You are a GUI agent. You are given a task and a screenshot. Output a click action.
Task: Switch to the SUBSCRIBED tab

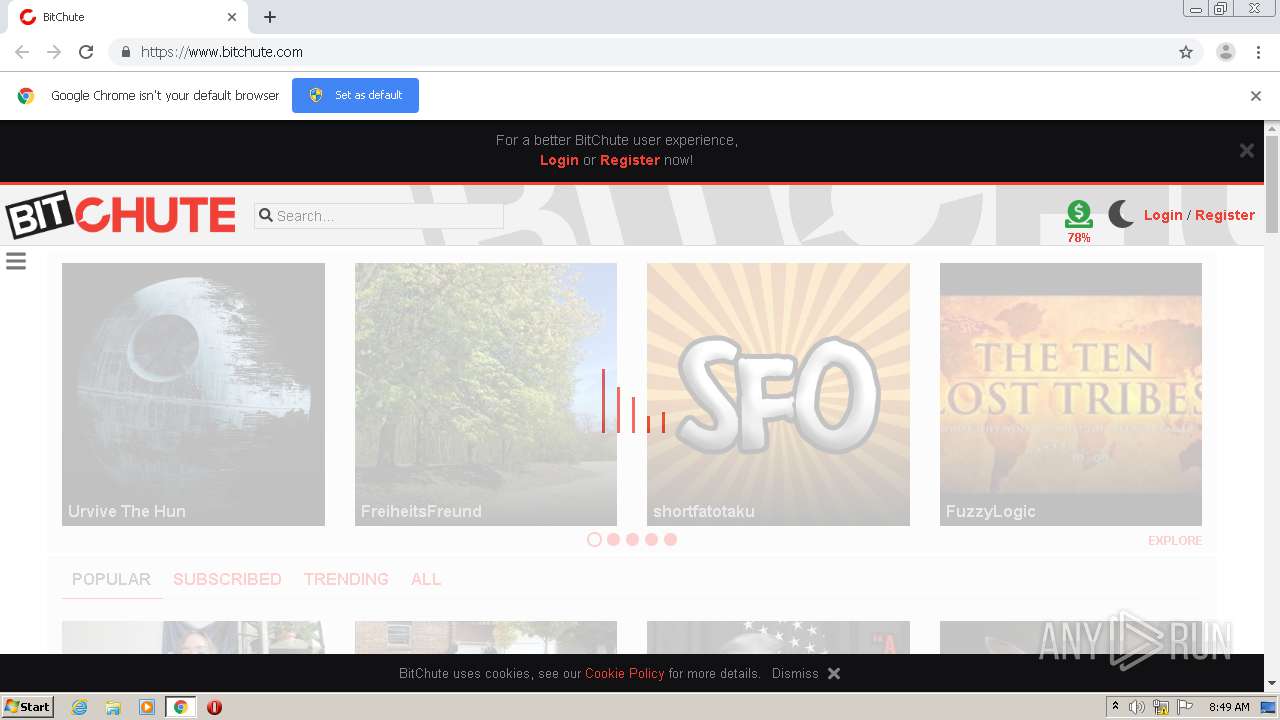[x=227, y=579]
